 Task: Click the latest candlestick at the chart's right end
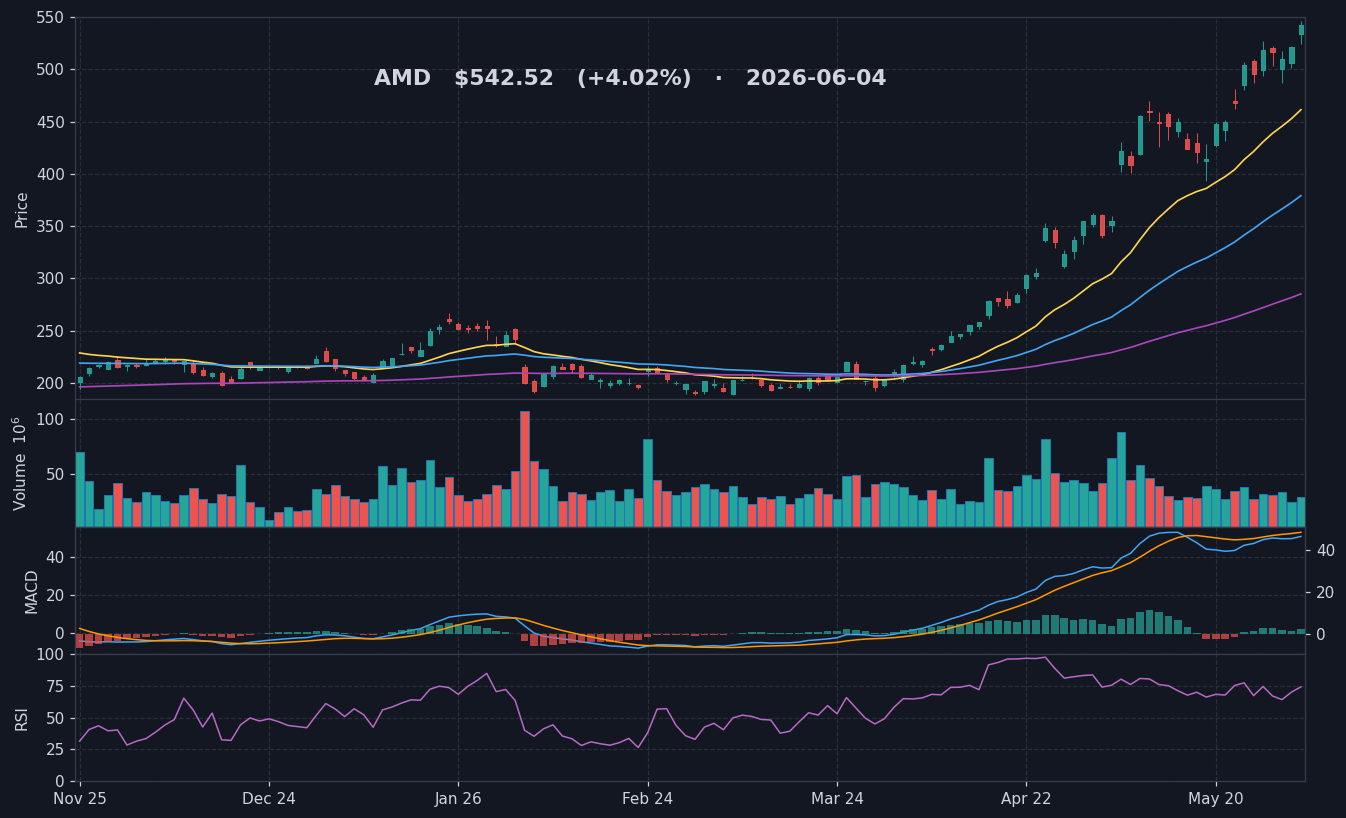(1301, 30)
